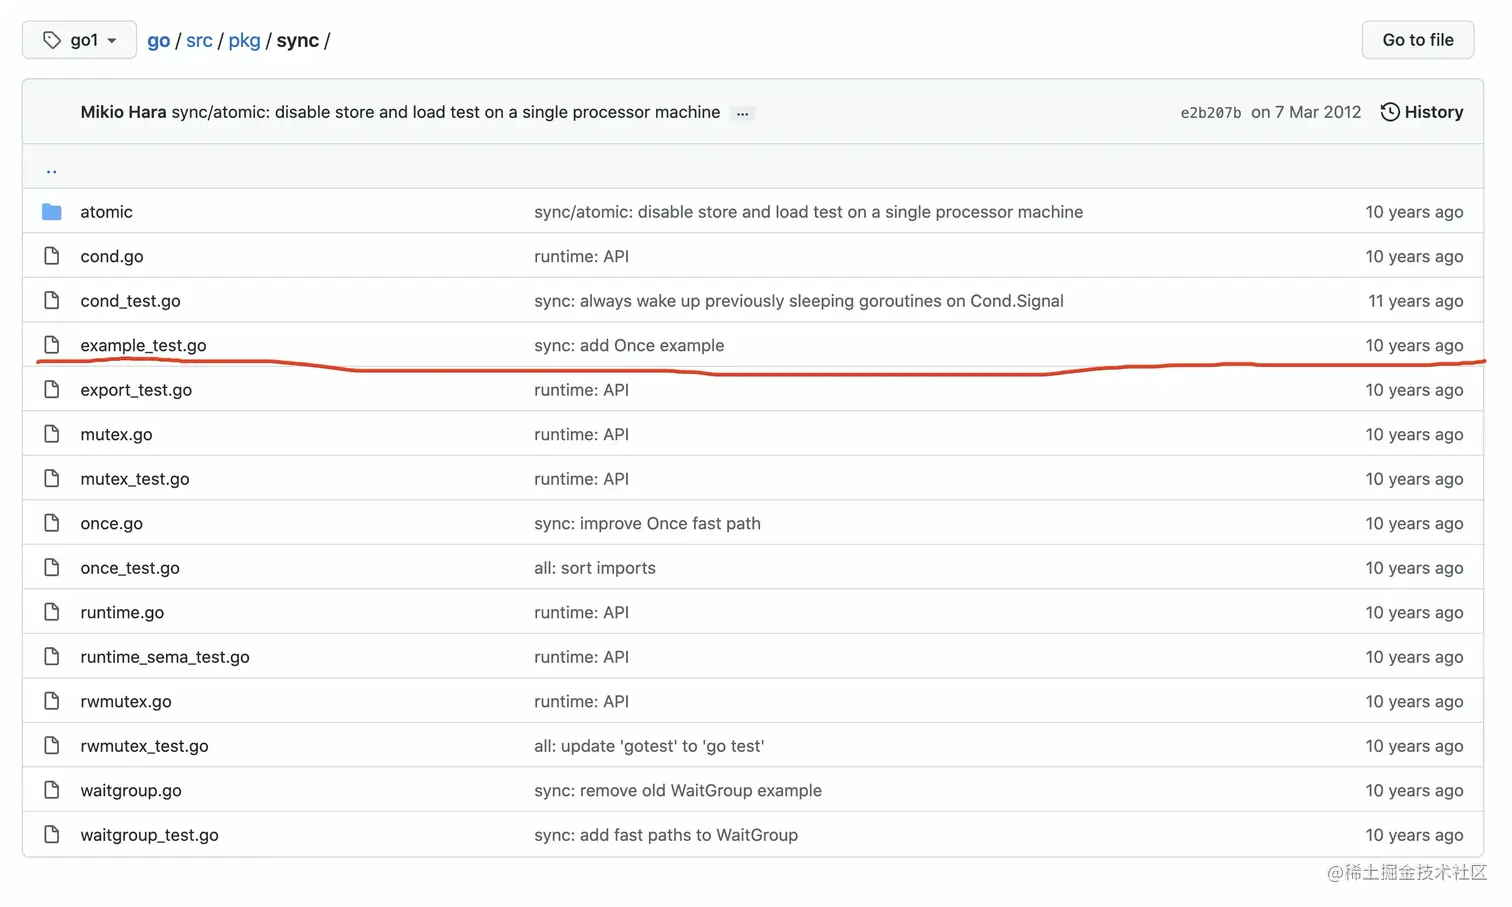Expand the commit message ellipsis
1512x907 pixels.
click(742, 113)
